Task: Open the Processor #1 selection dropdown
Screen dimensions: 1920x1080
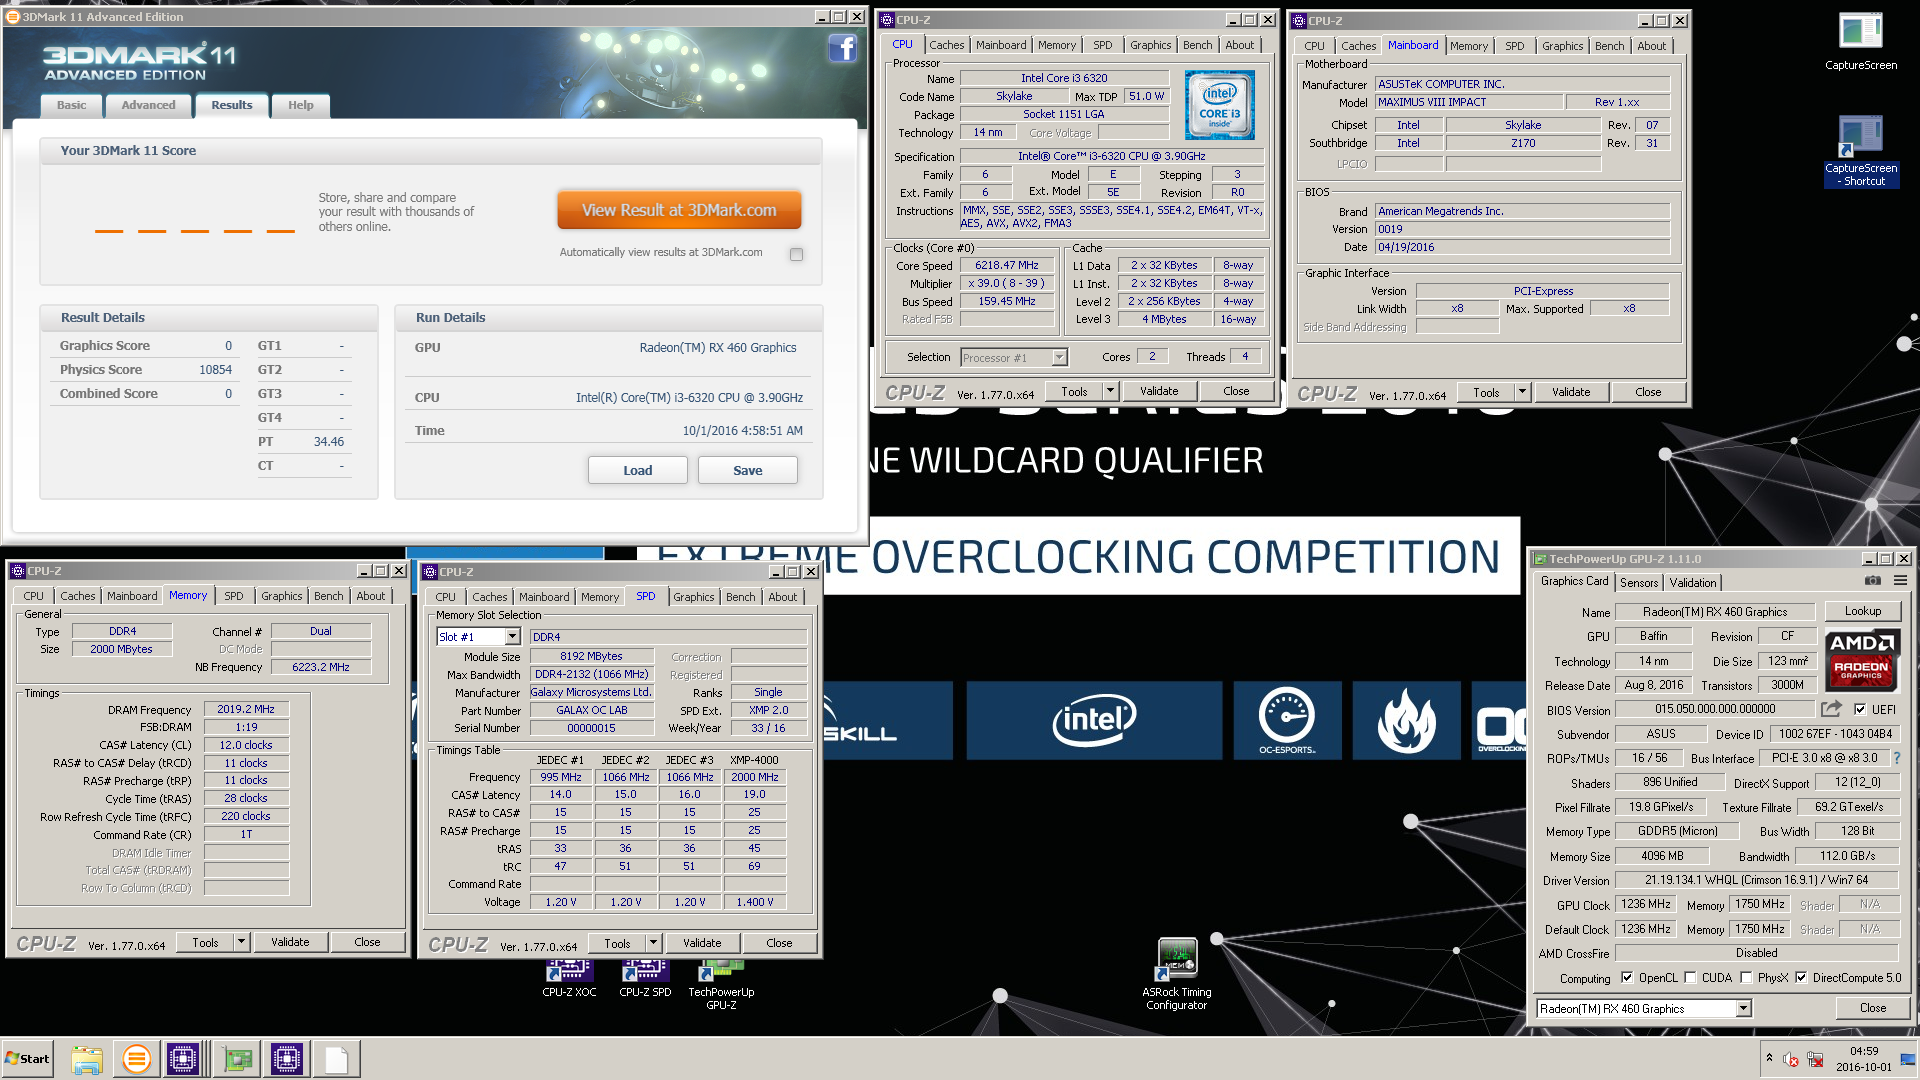Action: pos(1059,357)
